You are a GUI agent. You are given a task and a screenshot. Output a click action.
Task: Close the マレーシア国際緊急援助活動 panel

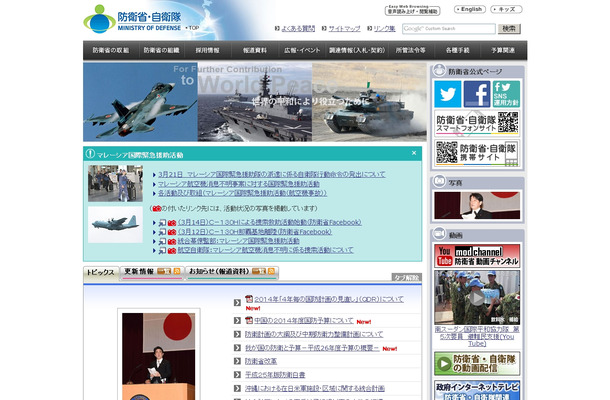point(414,153)
